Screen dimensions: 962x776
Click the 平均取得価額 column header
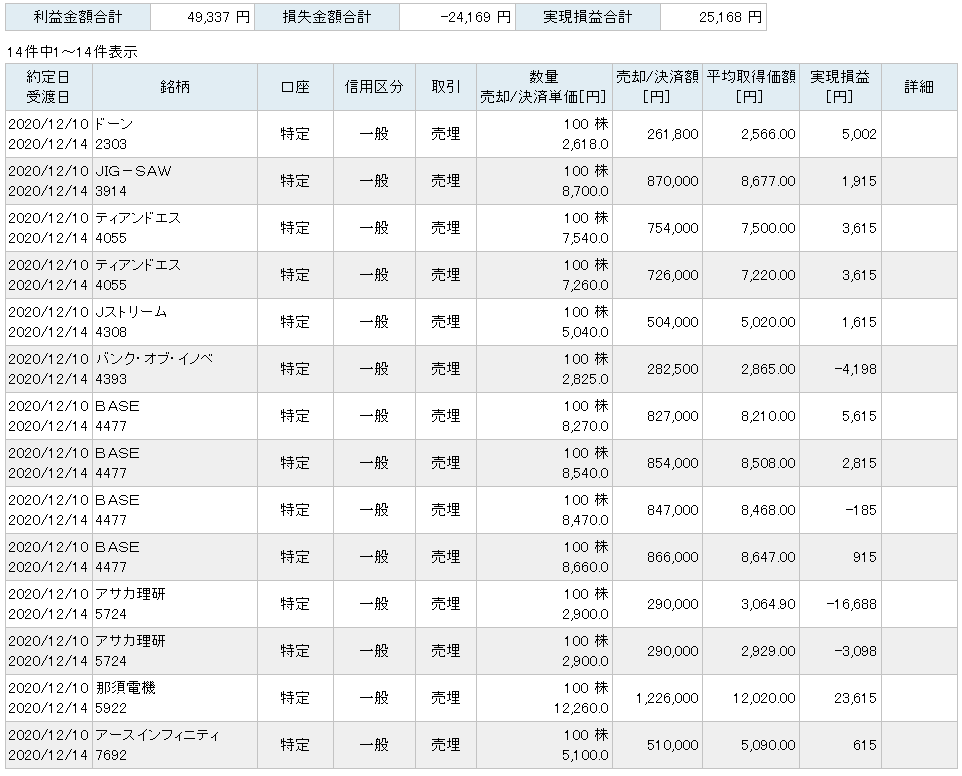coord(751,87)
